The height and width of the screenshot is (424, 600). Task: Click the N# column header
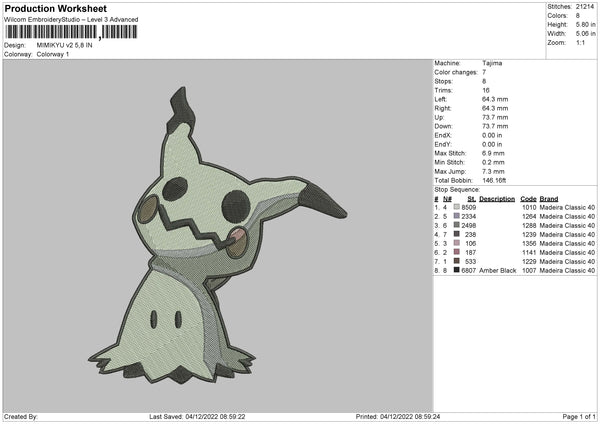447,199
